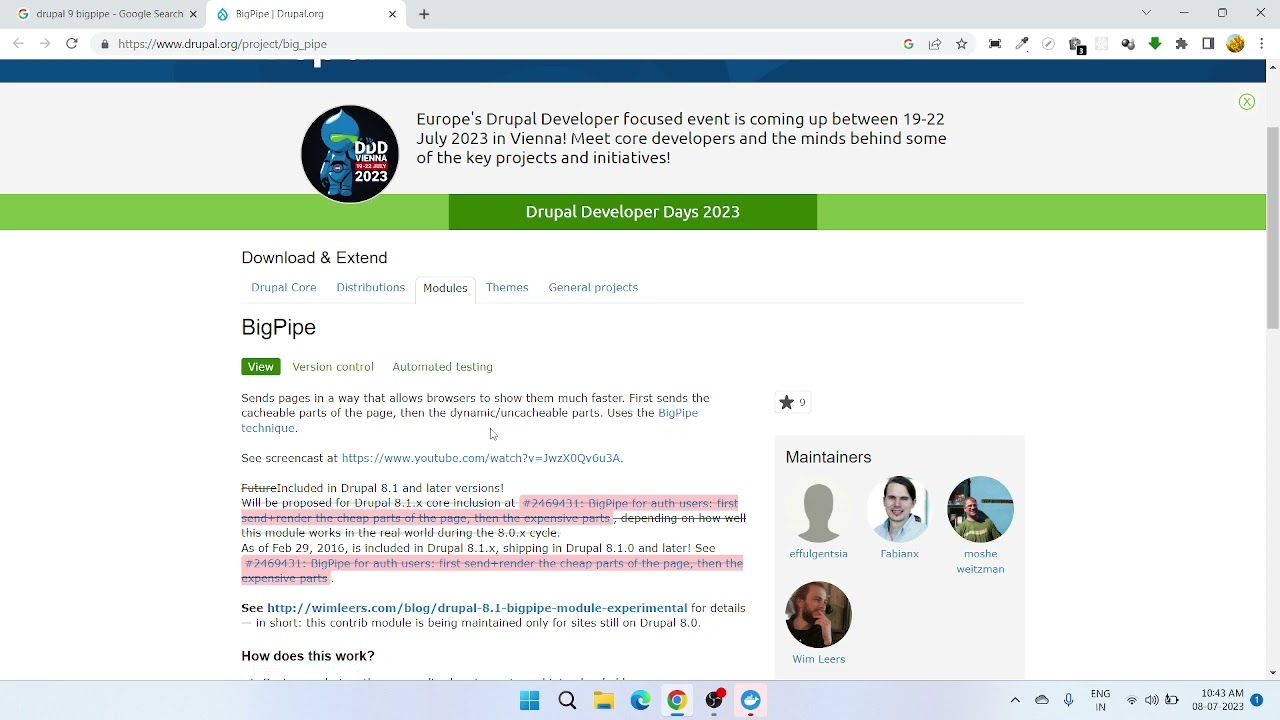Click the green View button
Viewport: 1280px width, 720px height.
(x=261, y=367)
